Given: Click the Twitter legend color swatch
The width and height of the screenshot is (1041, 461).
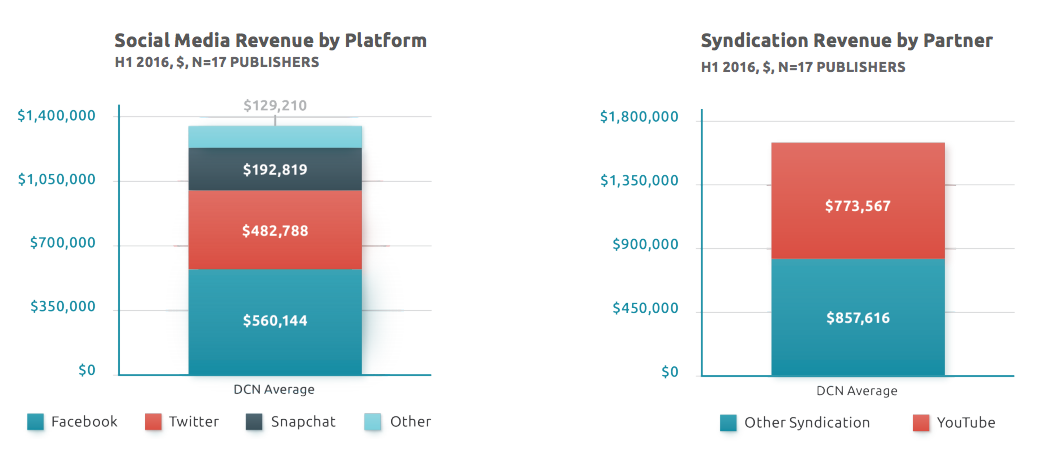Looking at the screenshot, I should (153, 422).
